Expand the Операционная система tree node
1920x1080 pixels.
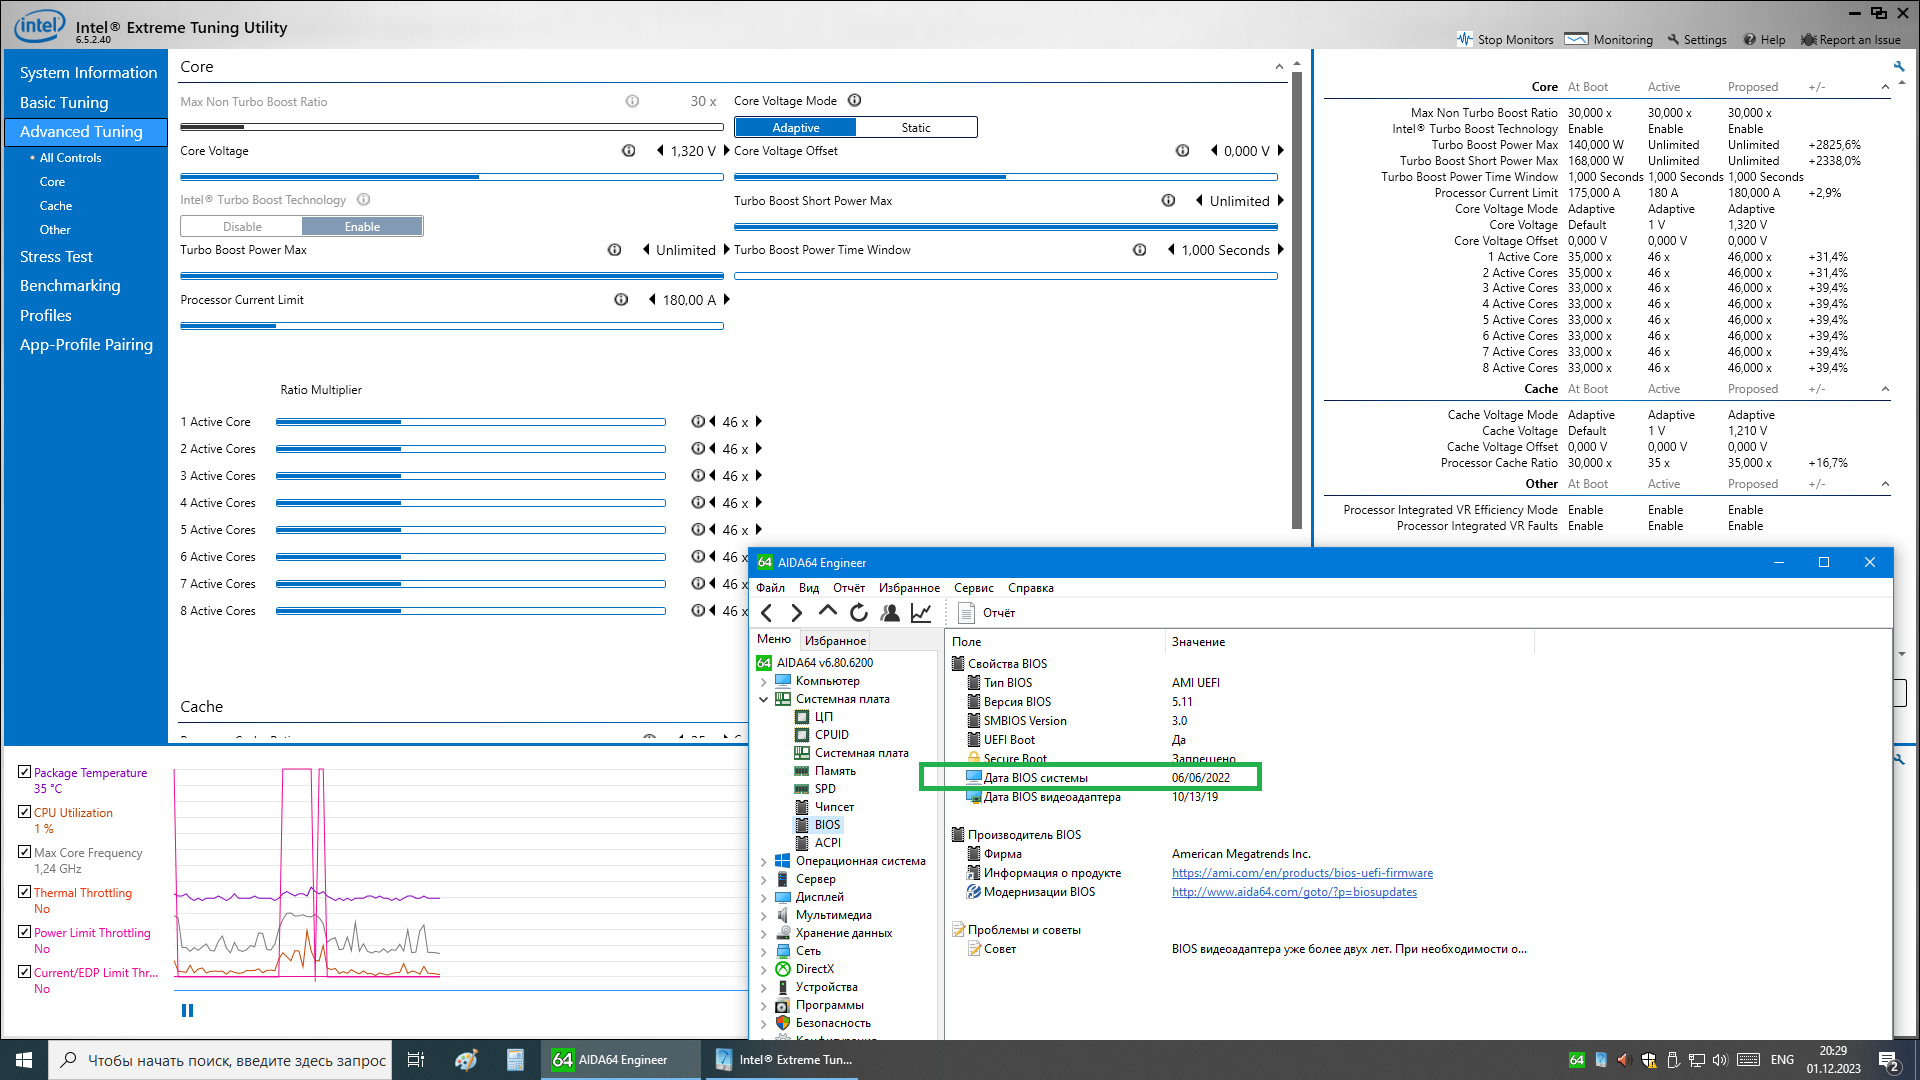coord(764,861)
